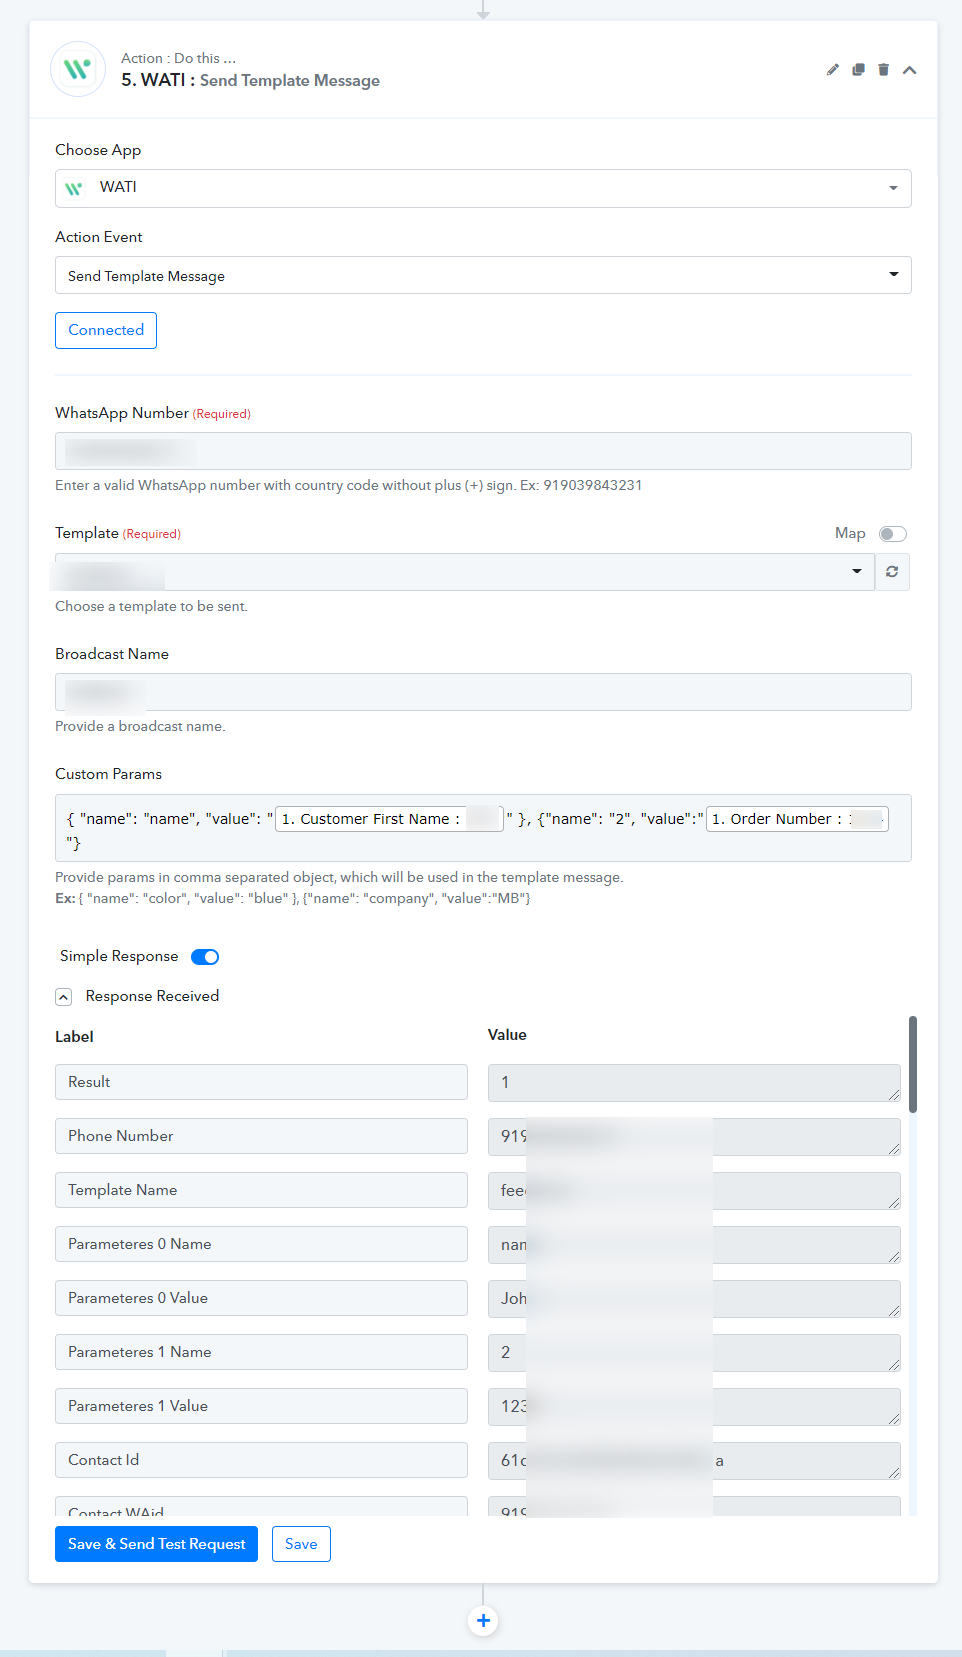This screenshot has width=962, height=1657.
Task: Click the Phone Number label field
Action: tap(261, 1136)
